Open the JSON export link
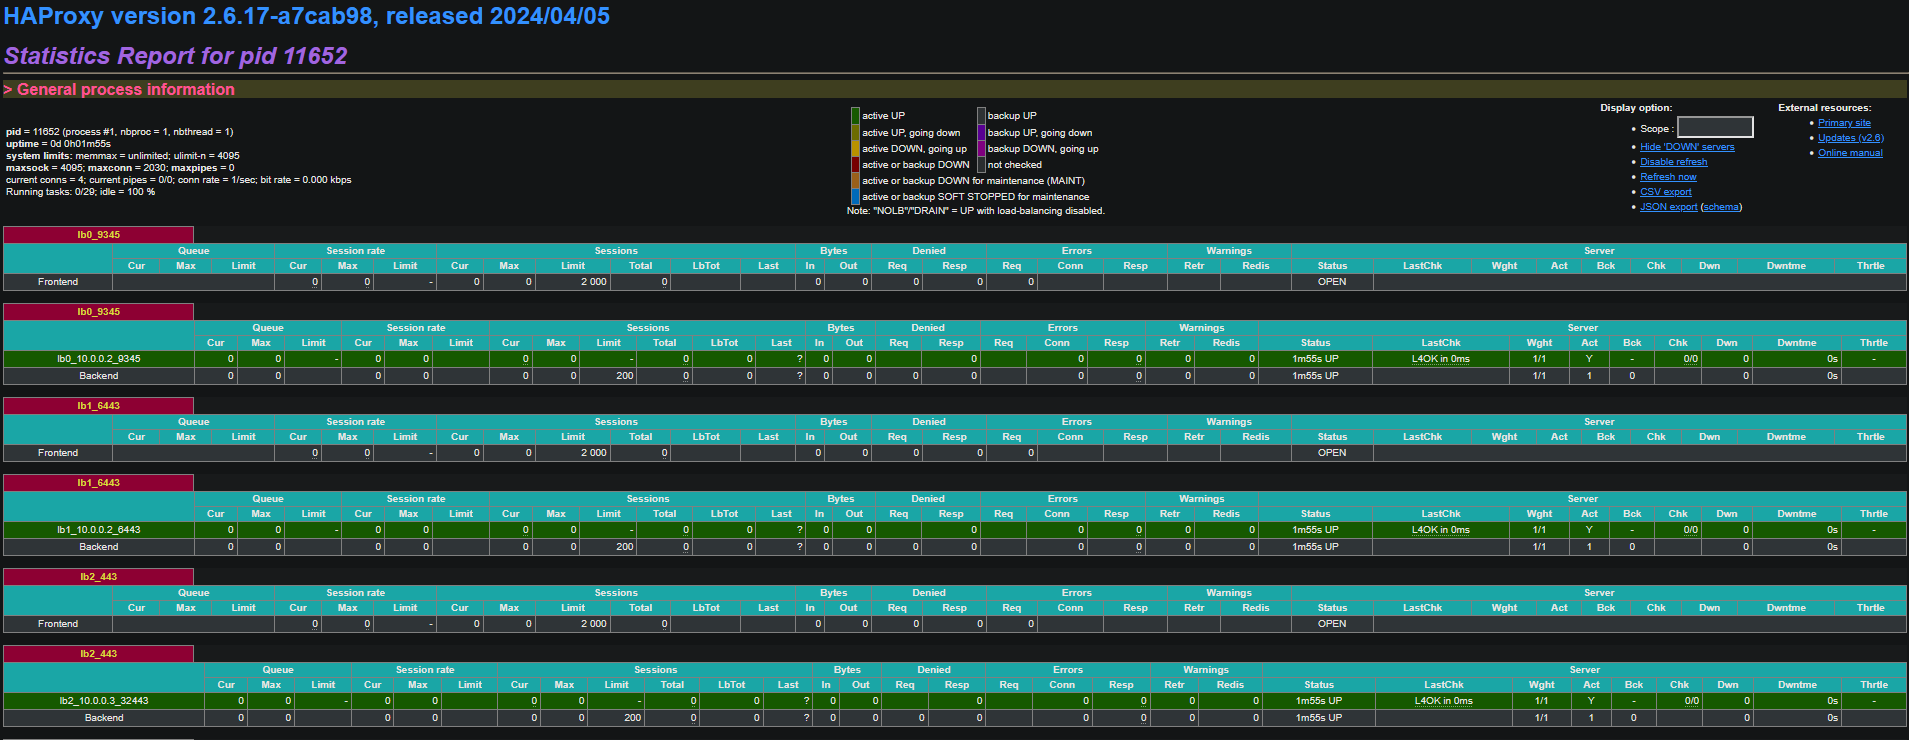The image size is (1909, 740). point(1668,207)
